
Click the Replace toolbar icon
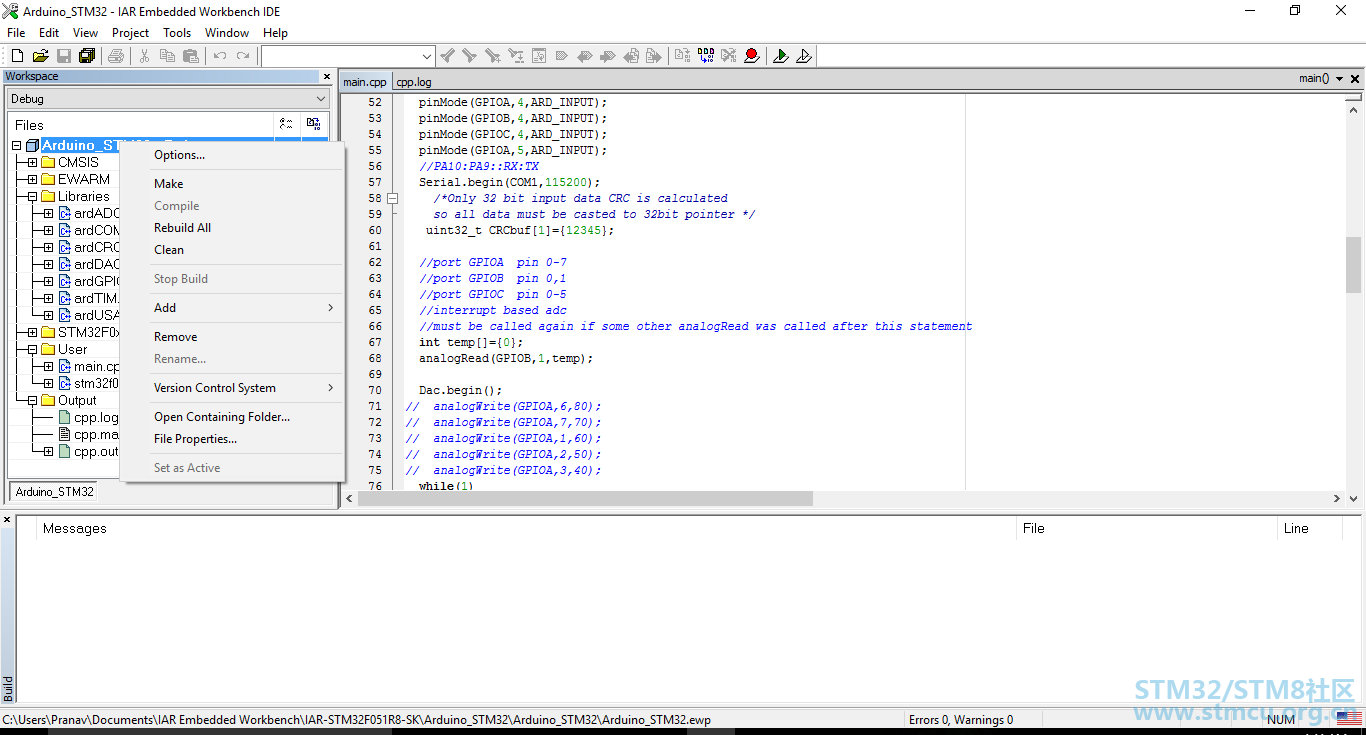click(x=516, y=56)
